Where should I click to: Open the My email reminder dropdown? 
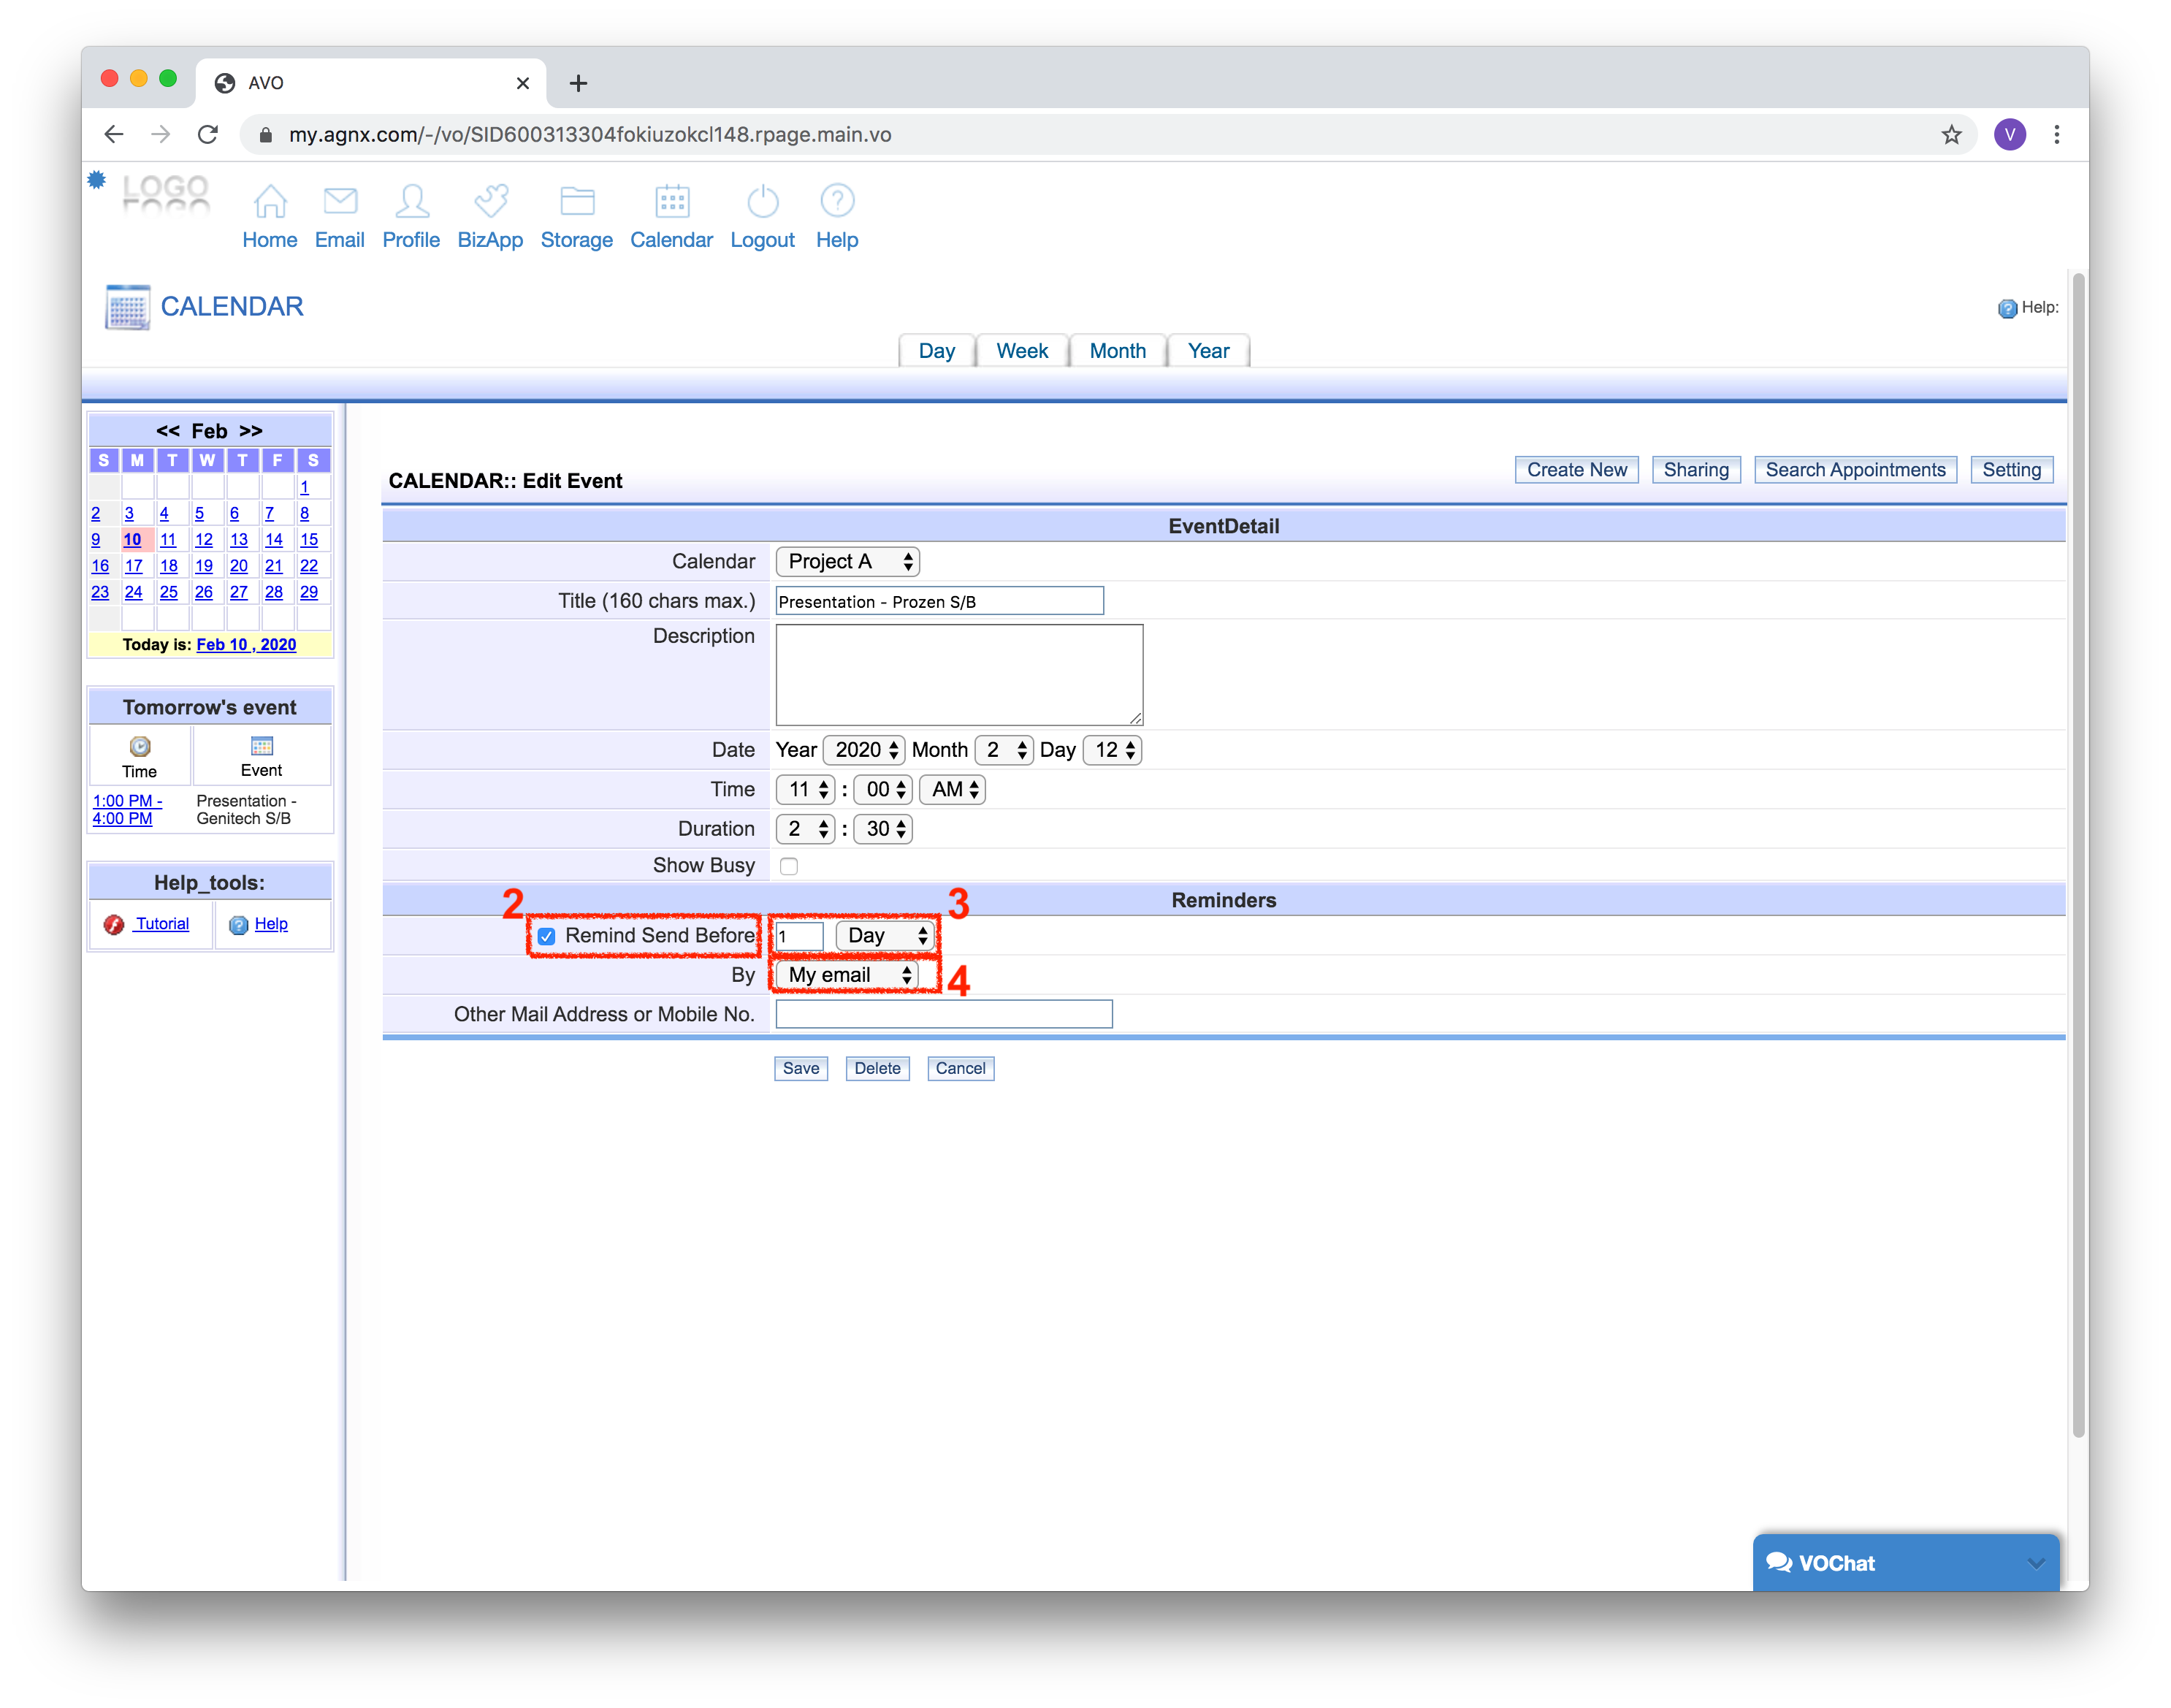tap(847, 976)
